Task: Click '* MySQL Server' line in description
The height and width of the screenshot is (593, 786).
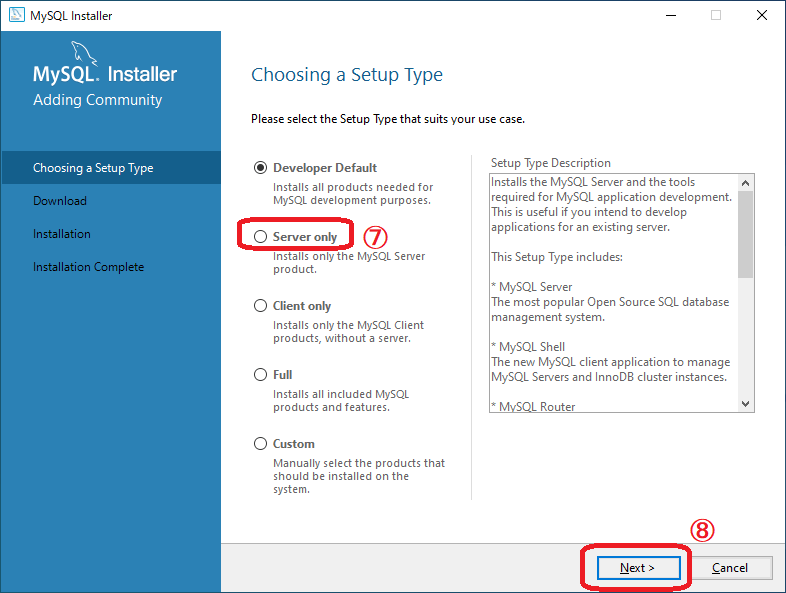Action: click(x=531, y=287)
